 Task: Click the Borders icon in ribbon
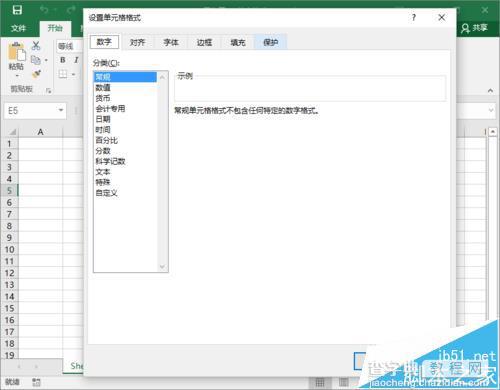coord(63,74)
